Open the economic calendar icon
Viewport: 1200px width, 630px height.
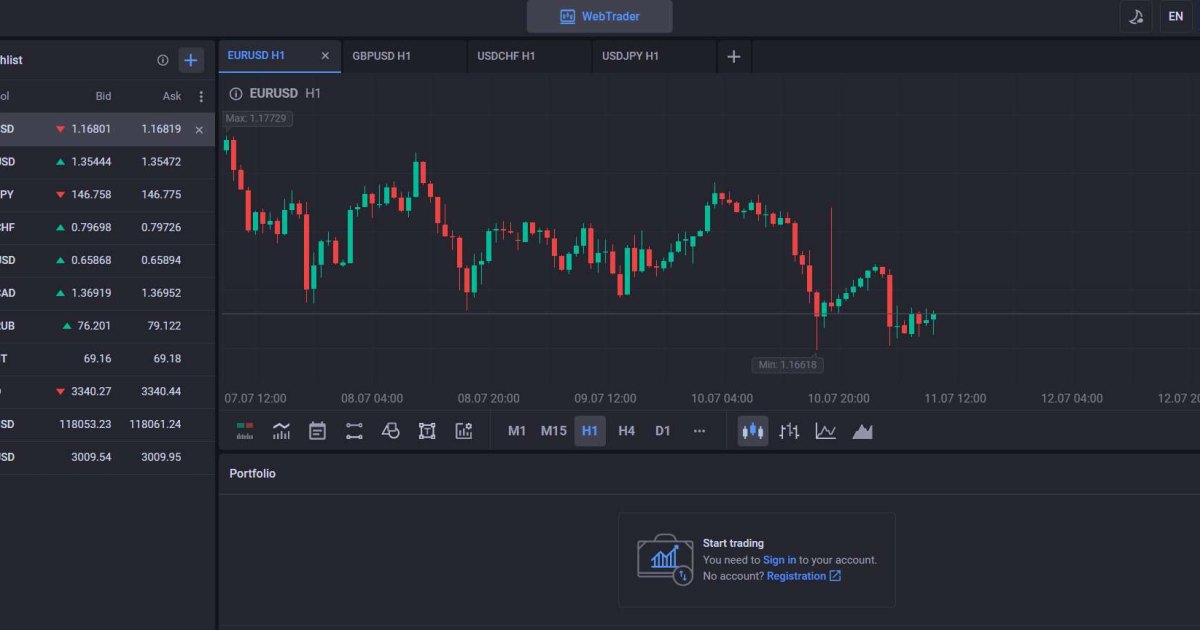(317, 431)
